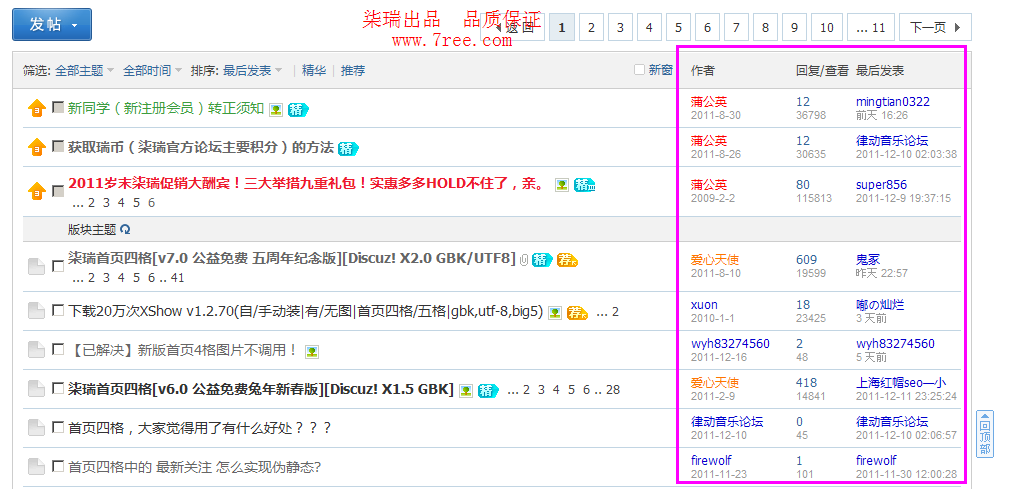Image resolution: width=1023 pixels, height=489 pixels.
Task: Open the 发帖 post dropdown button
Action: coord(52,25)
